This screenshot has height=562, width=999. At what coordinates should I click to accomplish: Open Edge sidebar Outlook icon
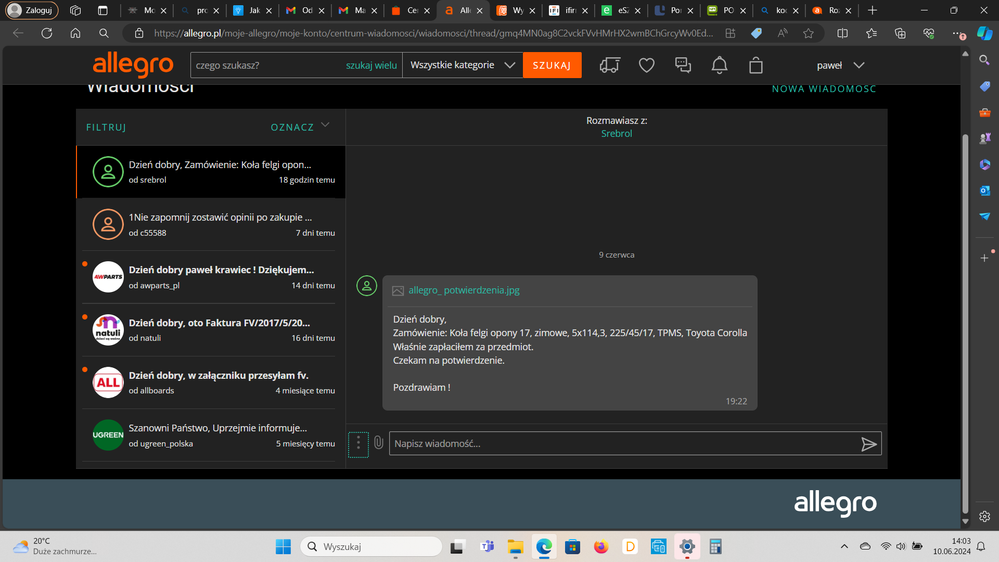pos(984,191)
